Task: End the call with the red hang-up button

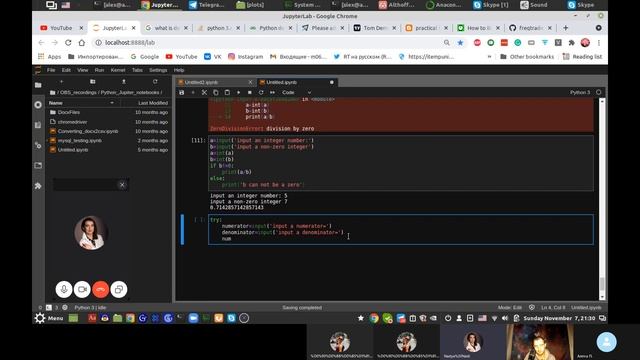Action: pyautogui.click(x=100, y=289)
